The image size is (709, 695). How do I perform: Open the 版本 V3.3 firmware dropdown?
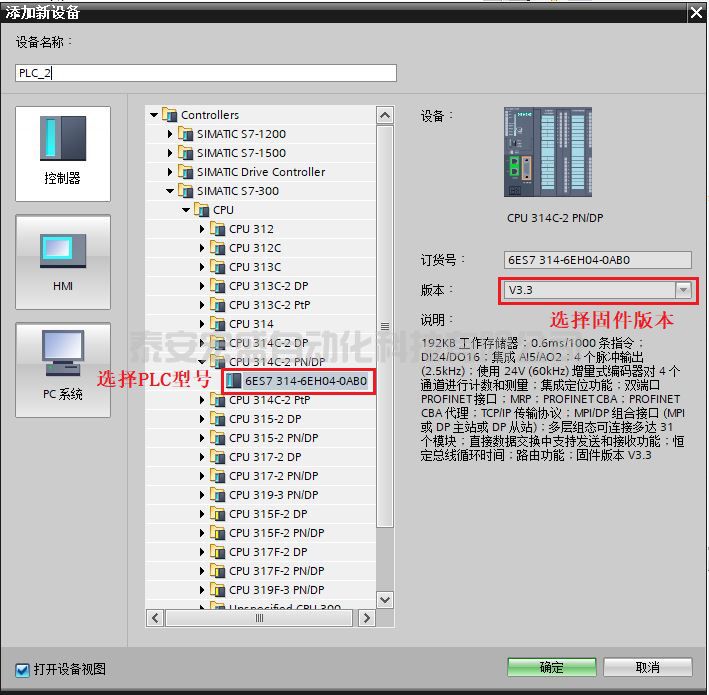point(683,290)
